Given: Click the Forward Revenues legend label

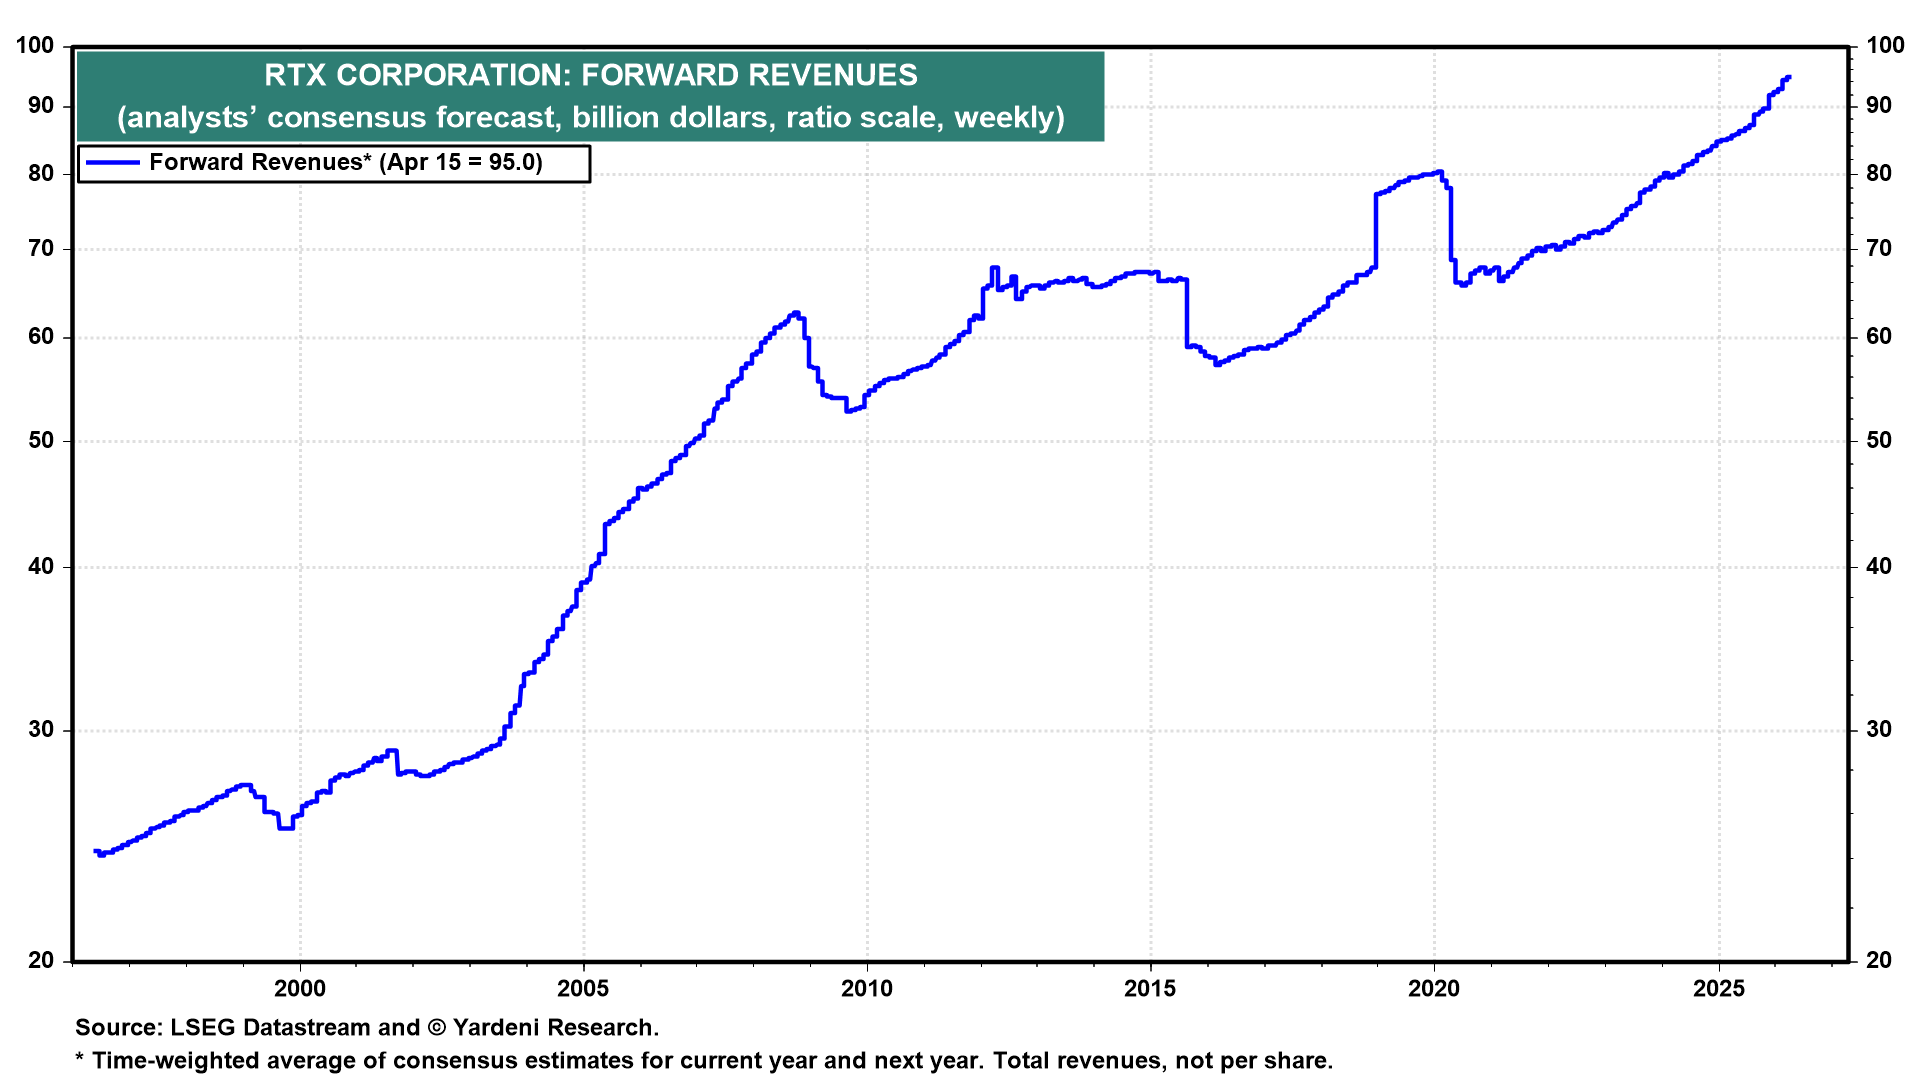Looking at the screenshot, I should coord(345,163).
